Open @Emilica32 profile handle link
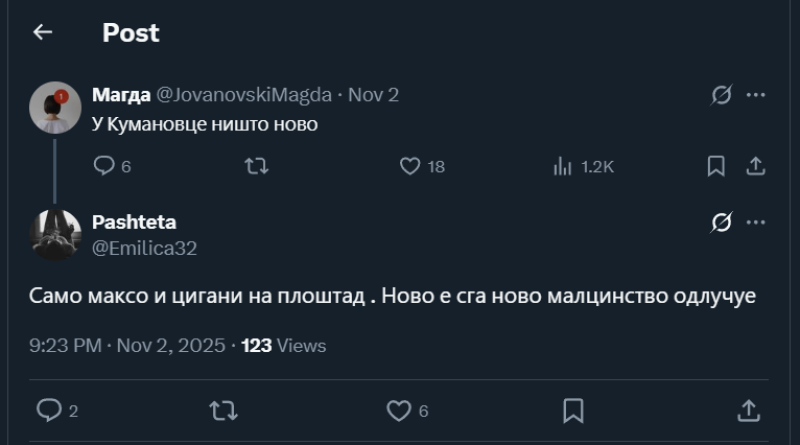The image size is (800, 445). [144, 248]
